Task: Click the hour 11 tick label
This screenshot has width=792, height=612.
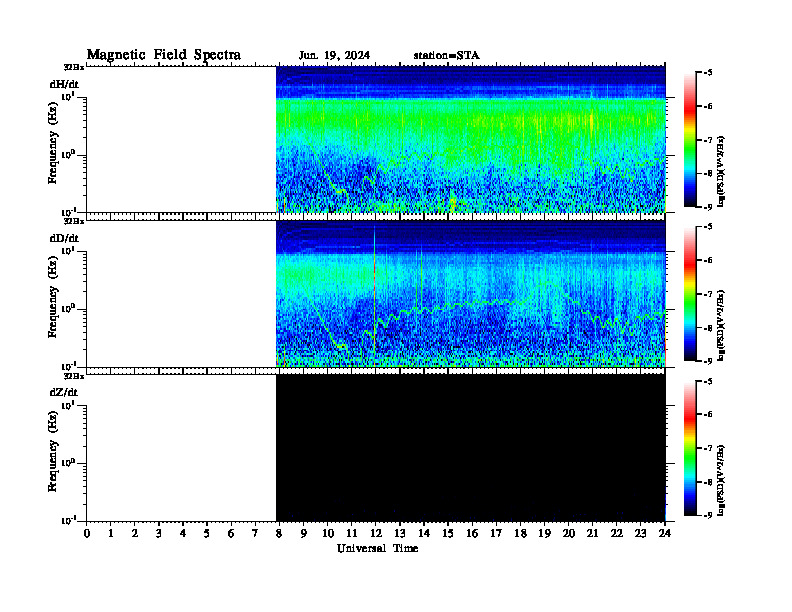Action: [352, 534]
